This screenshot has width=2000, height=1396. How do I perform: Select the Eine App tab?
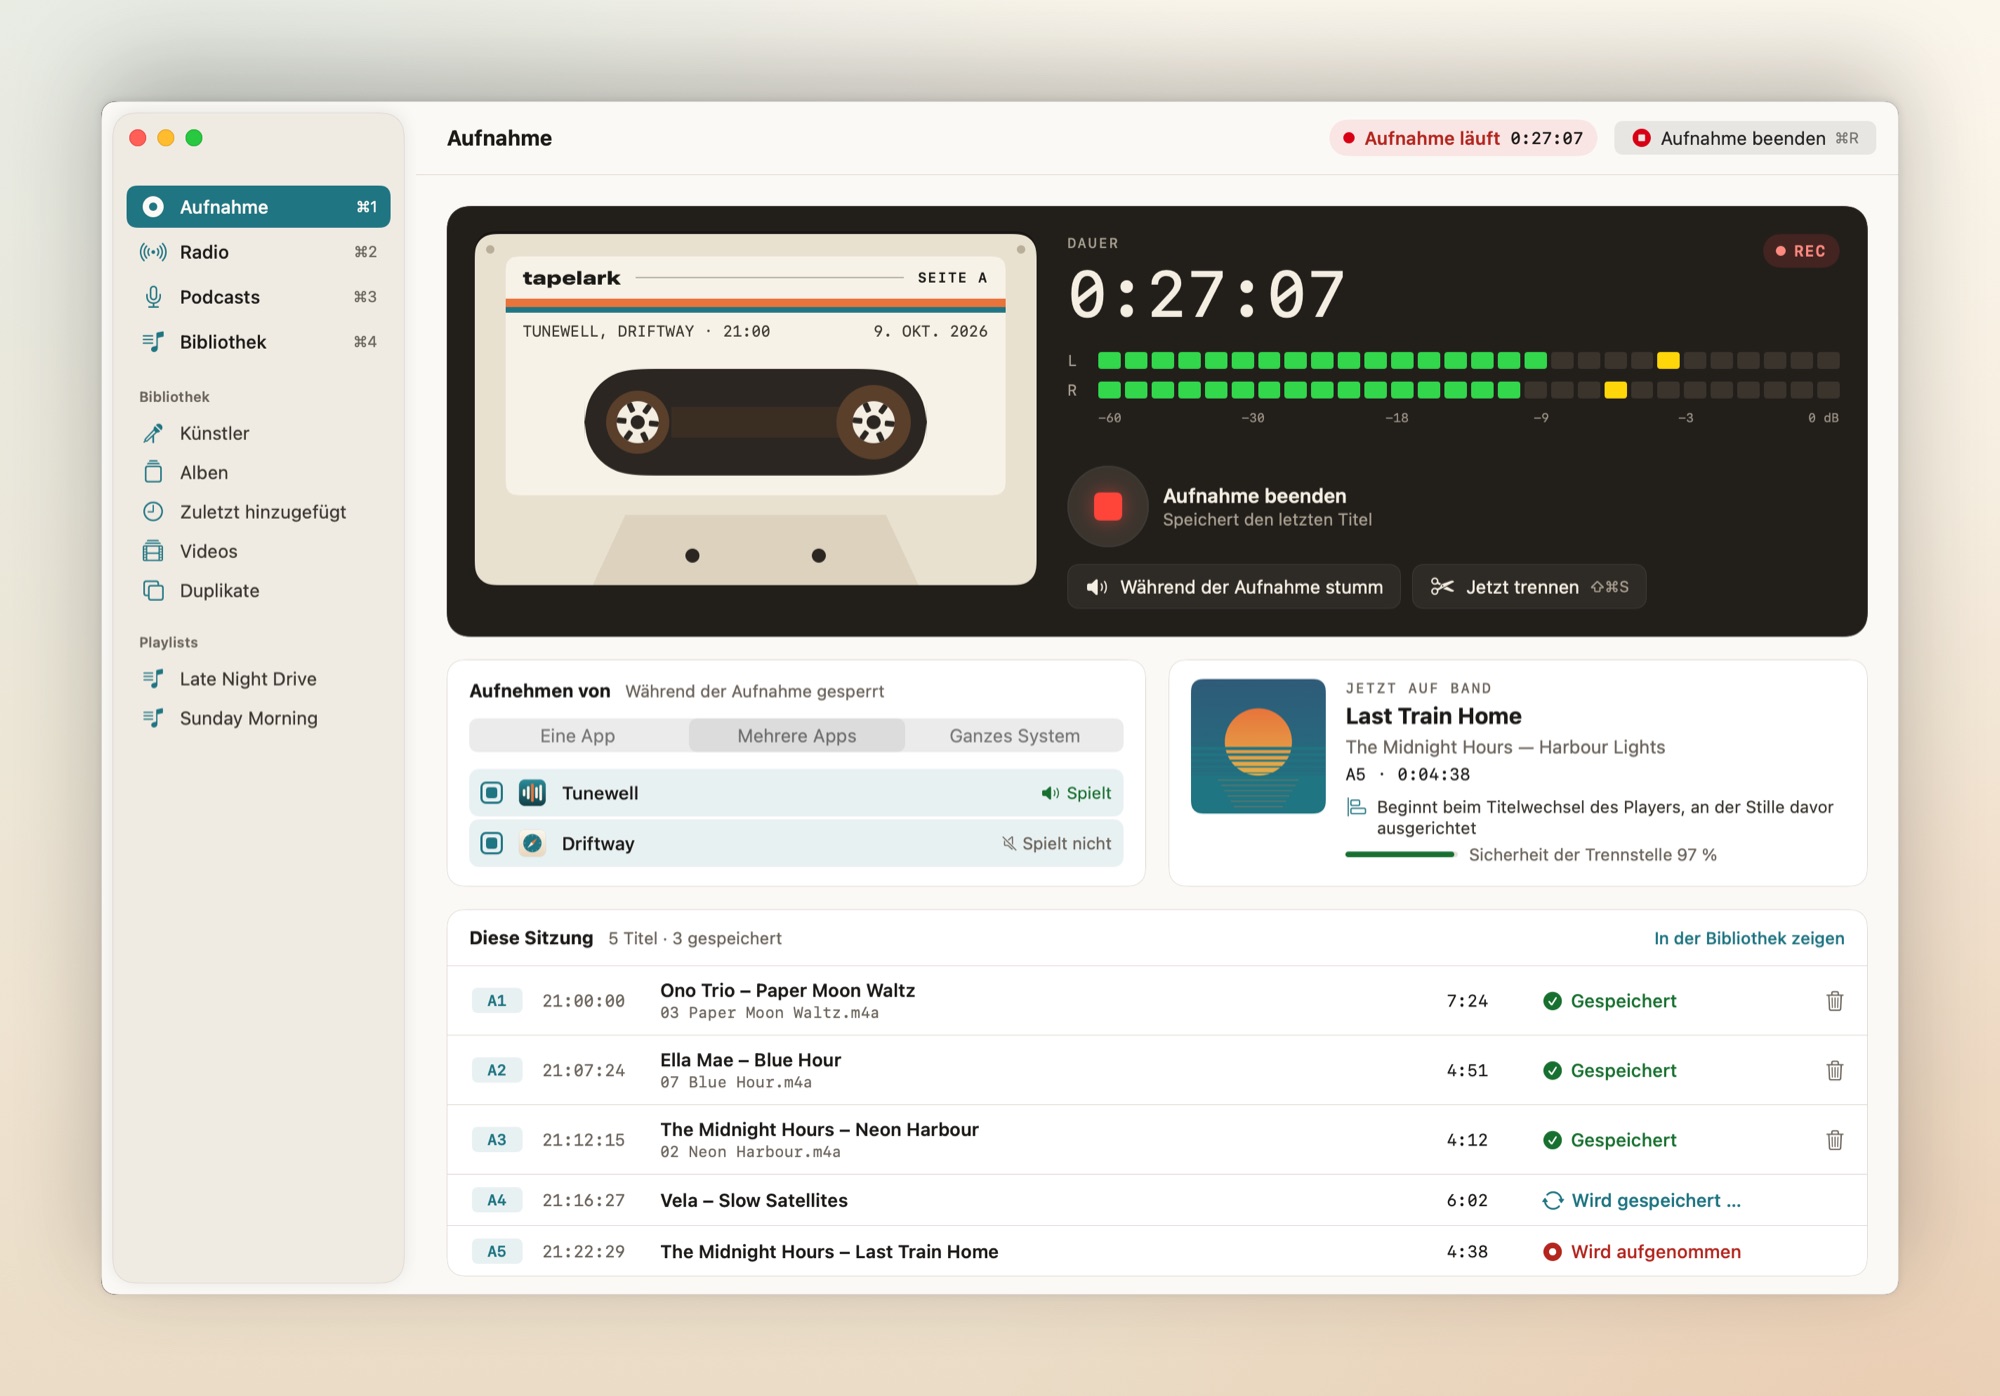point(578,736)
